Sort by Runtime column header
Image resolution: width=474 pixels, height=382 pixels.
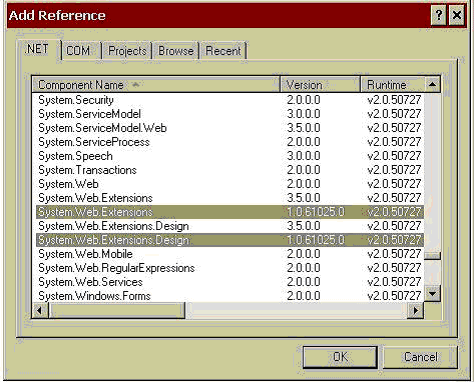click(393, 85)
